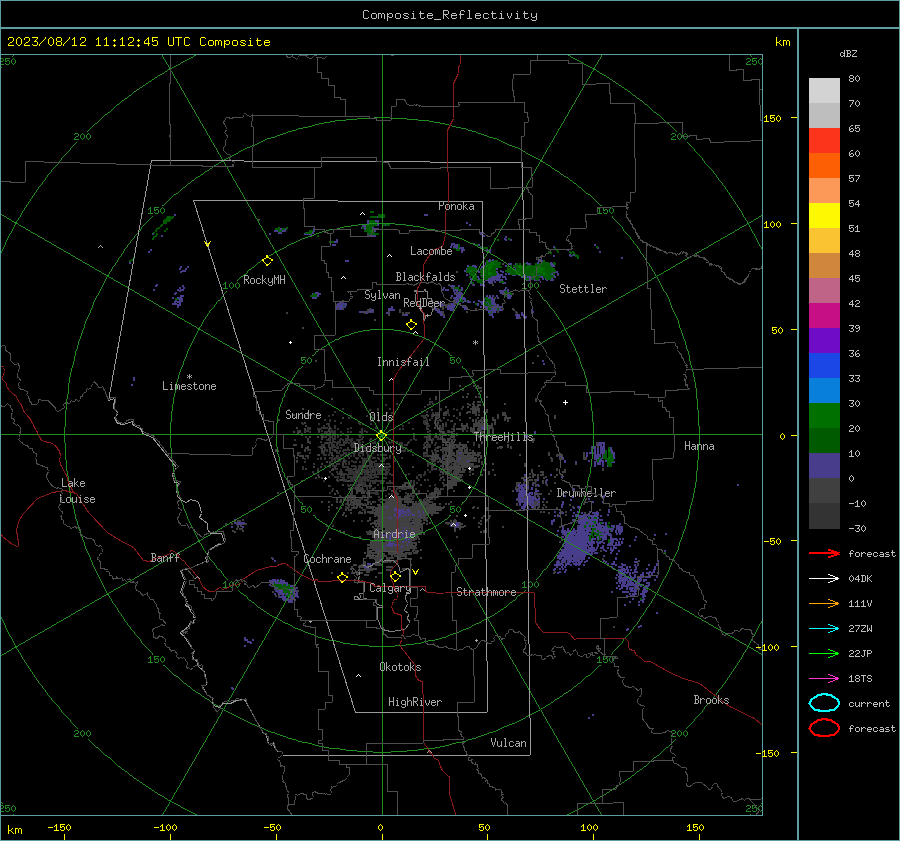Click the Sundre town label

tap(303, 414)
